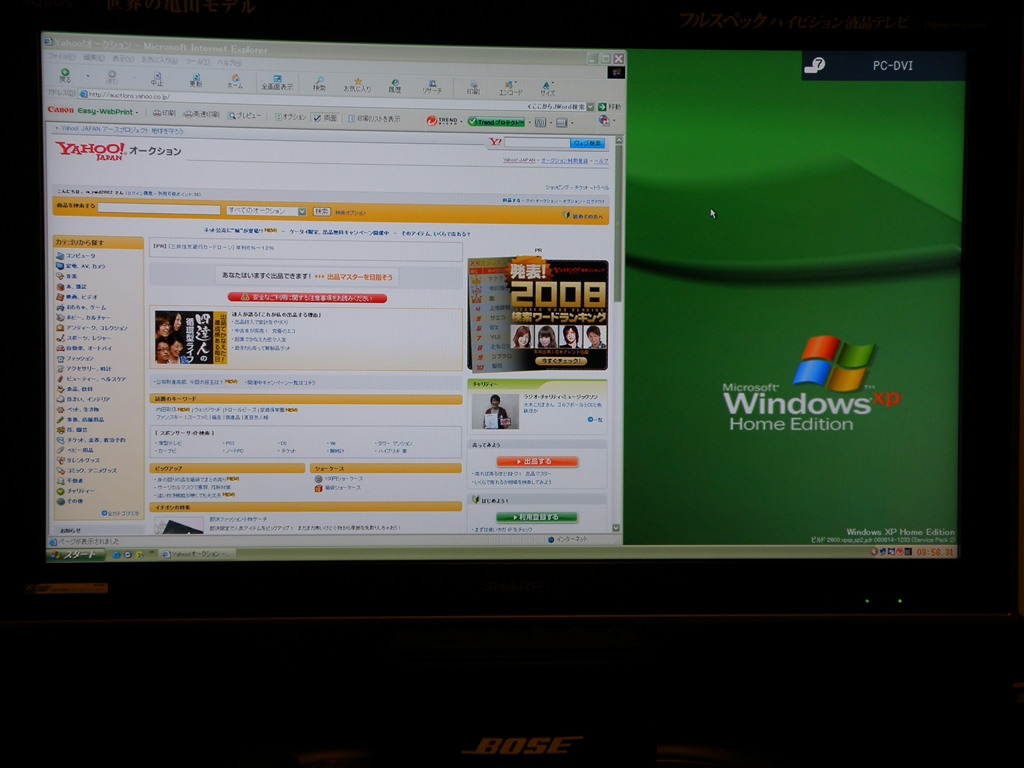Open the Tools (ツール) menu
Image resolution: width=1024 pixels, height=768 pixels.
click(x=198, y=61)
